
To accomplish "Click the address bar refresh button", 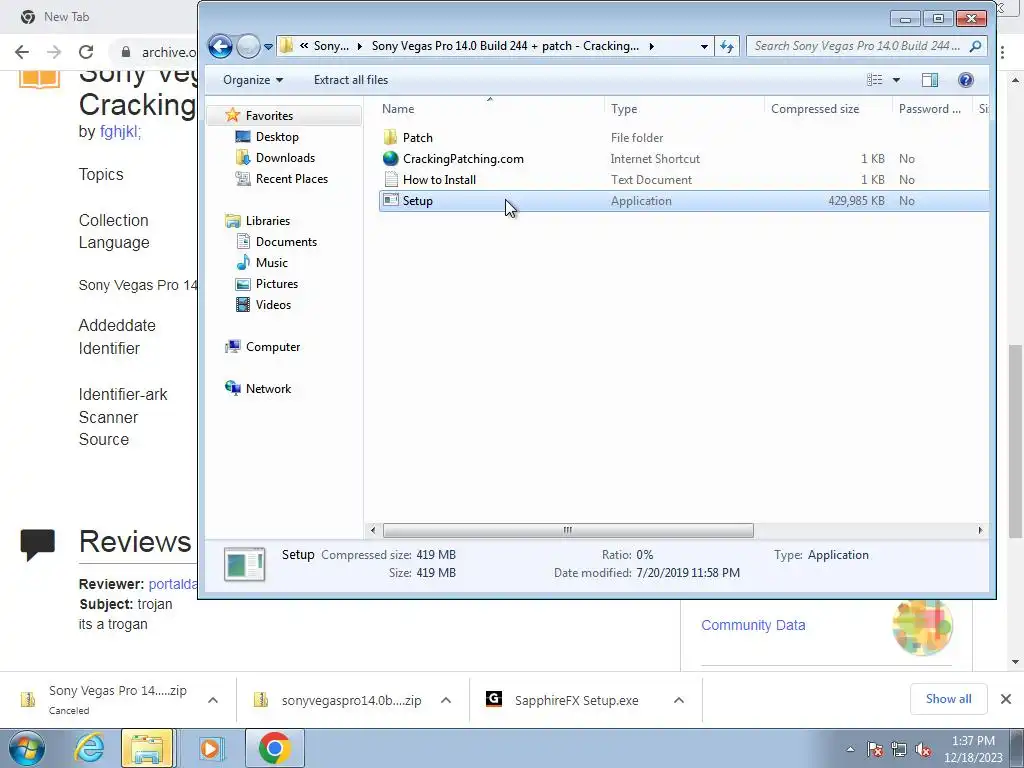I will click(727, 46).
